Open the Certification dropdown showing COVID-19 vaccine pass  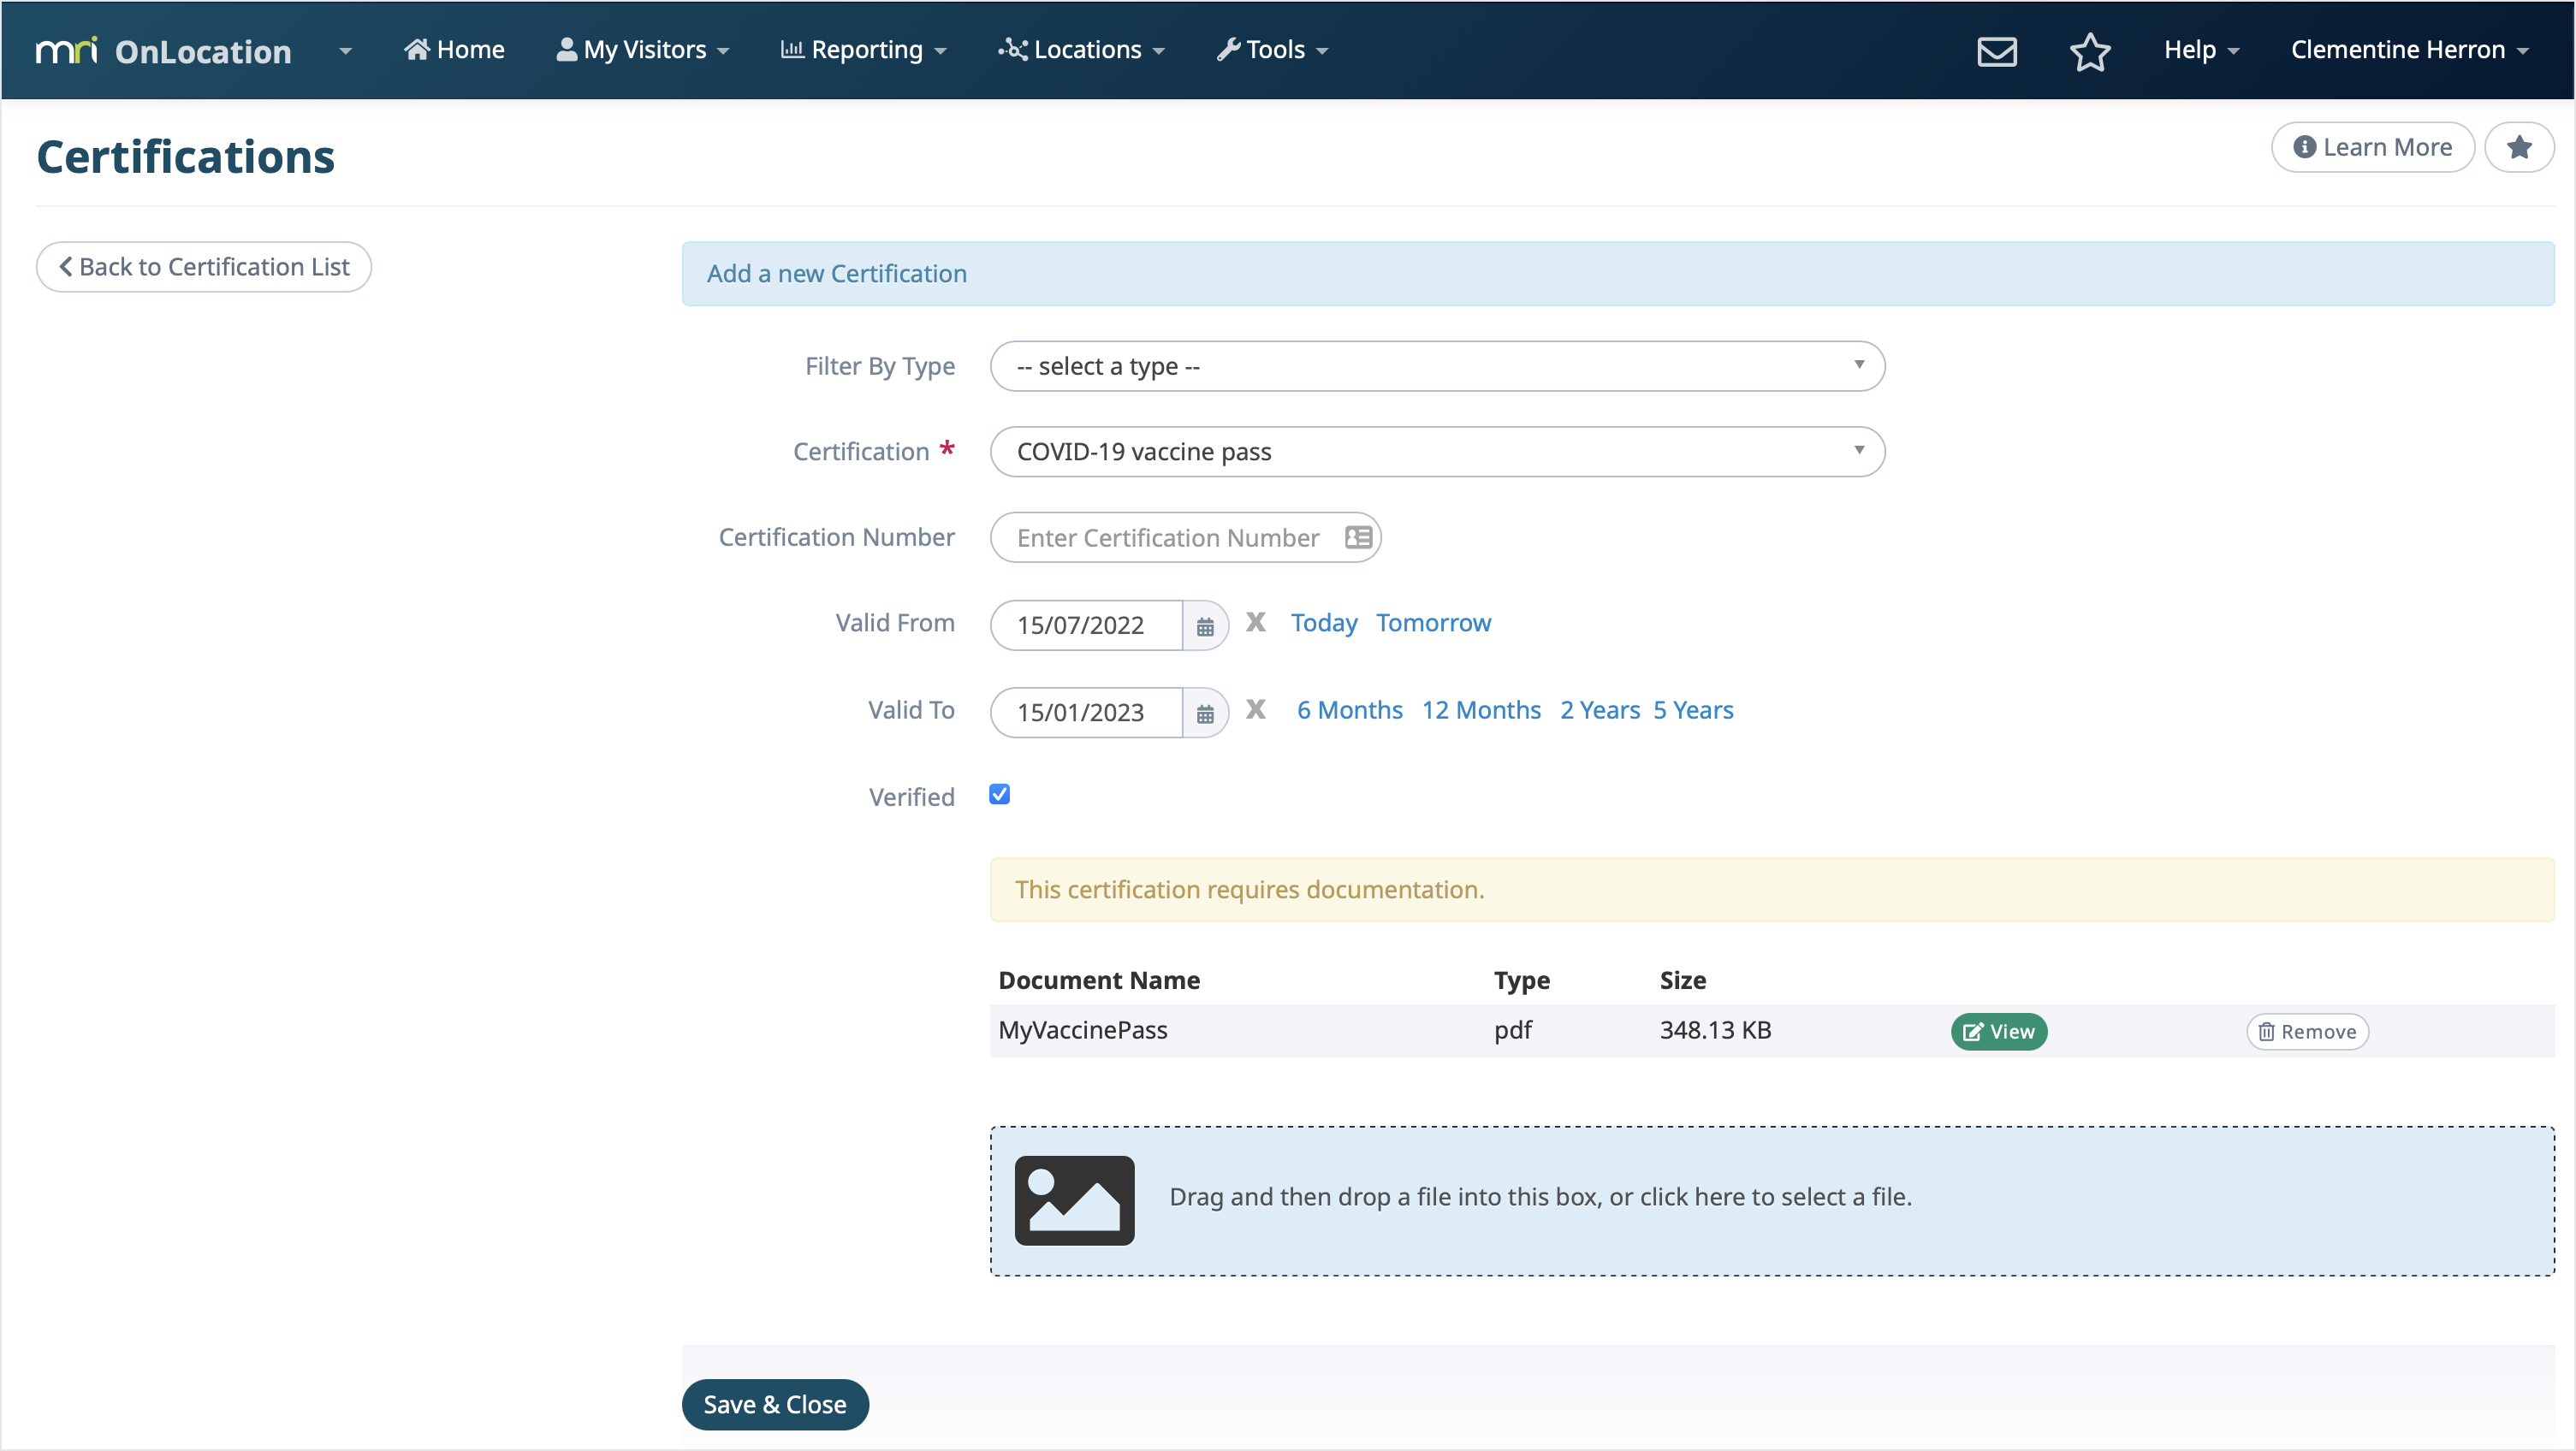click(x=1437, y=452)
